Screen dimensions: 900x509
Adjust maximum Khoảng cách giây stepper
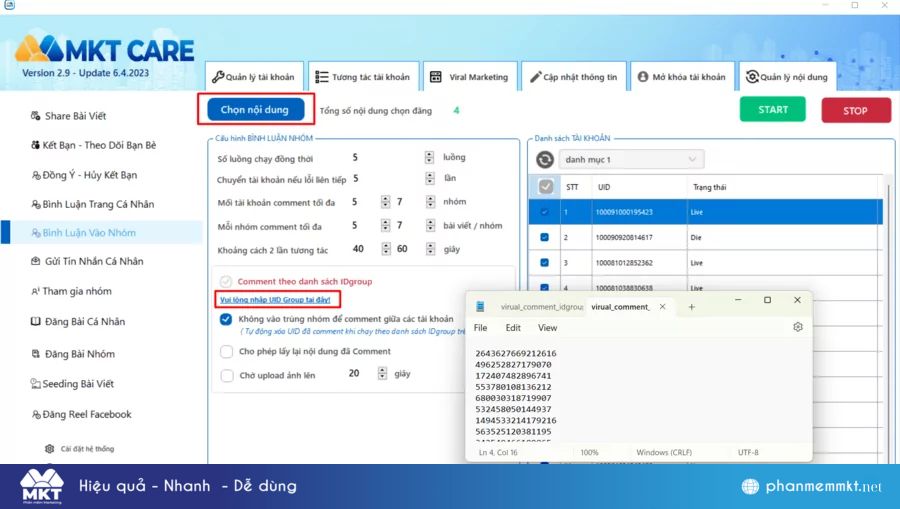[430, 249]
